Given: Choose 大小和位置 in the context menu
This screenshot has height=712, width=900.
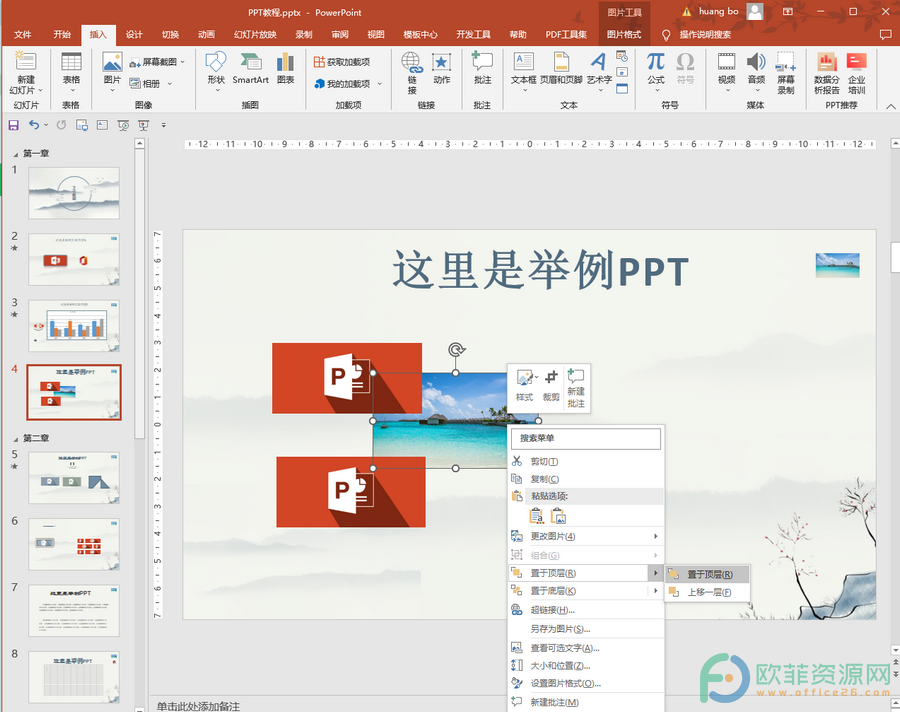Looking at the screenshot, I should pyautogui.click(x=586, y=665).
